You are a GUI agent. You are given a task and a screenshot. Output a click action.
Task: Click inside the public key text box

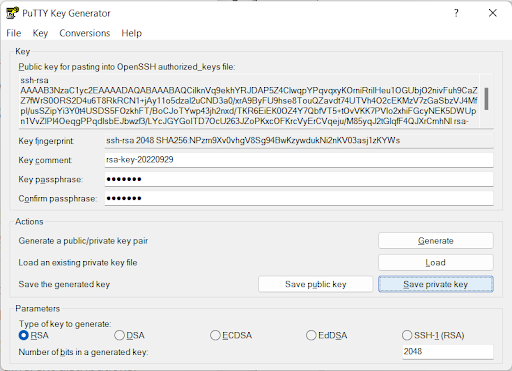[249, 101]
